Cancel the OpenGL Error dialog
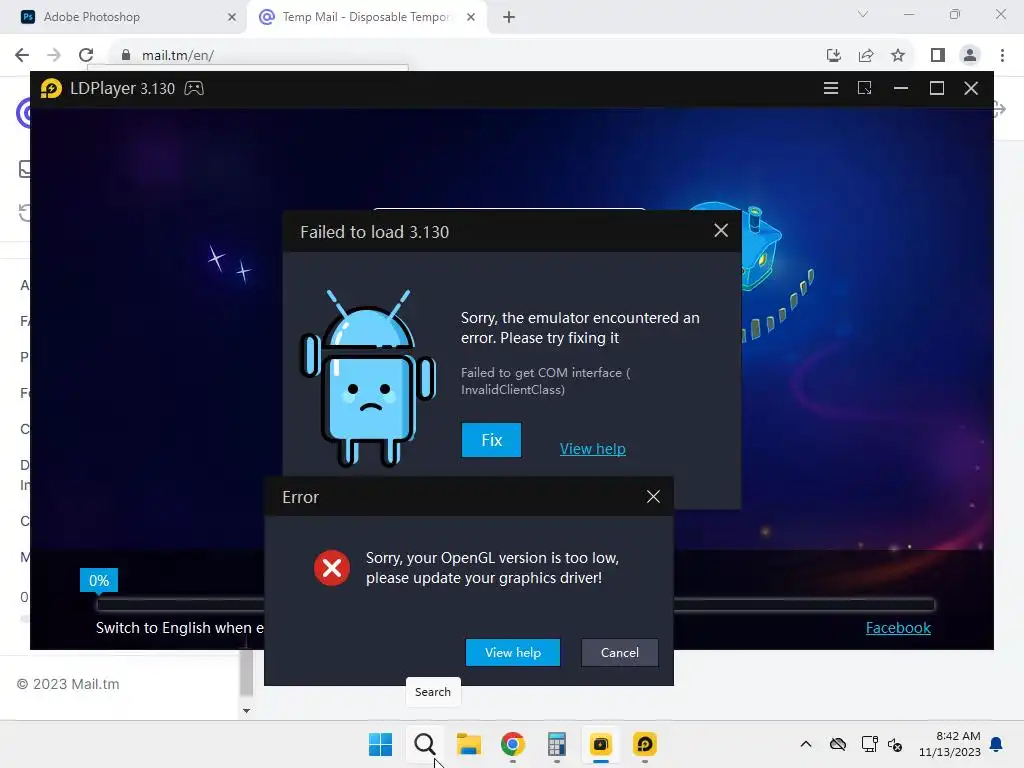The height and width of the screenshot is (768, 1024). click(619, 652)
